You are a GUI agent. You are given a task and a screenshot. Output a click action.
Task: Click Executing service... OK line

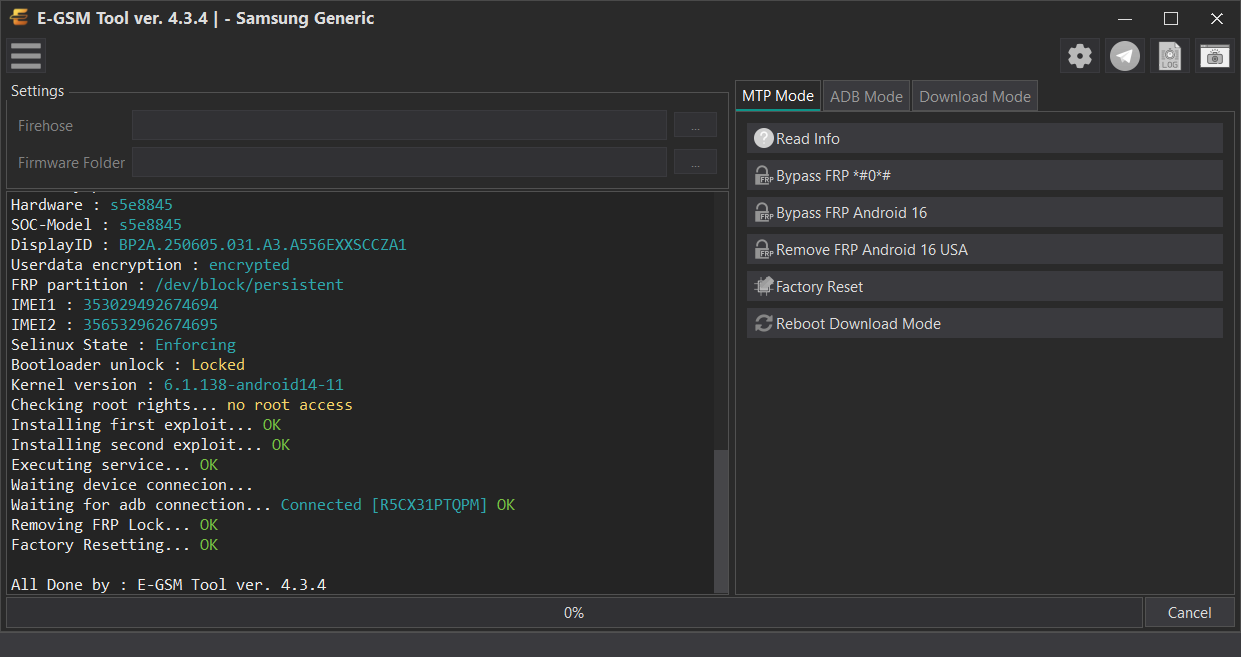click(114, 464)
